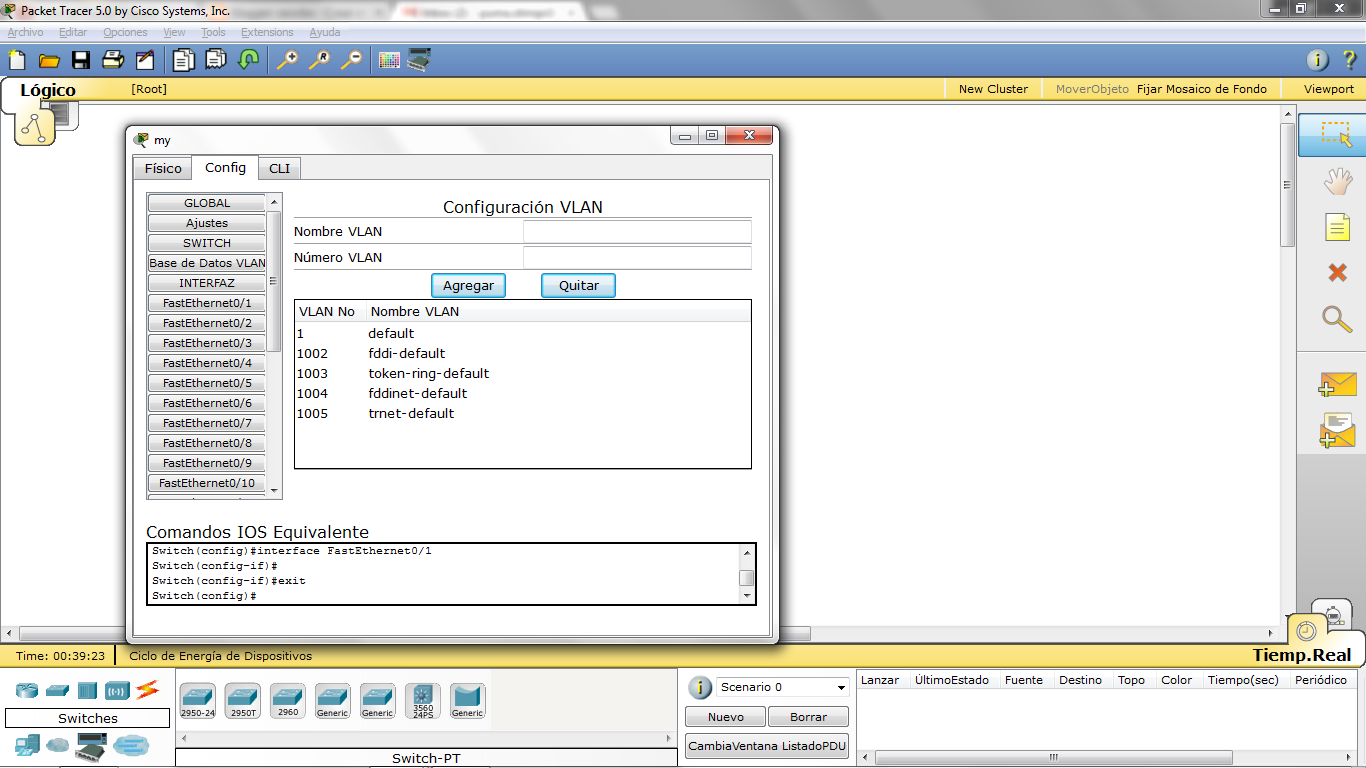This screenshot has width=1366, height=768.
Task: Click the Nombre VLAN input field
Action: [x=637, y=232]
